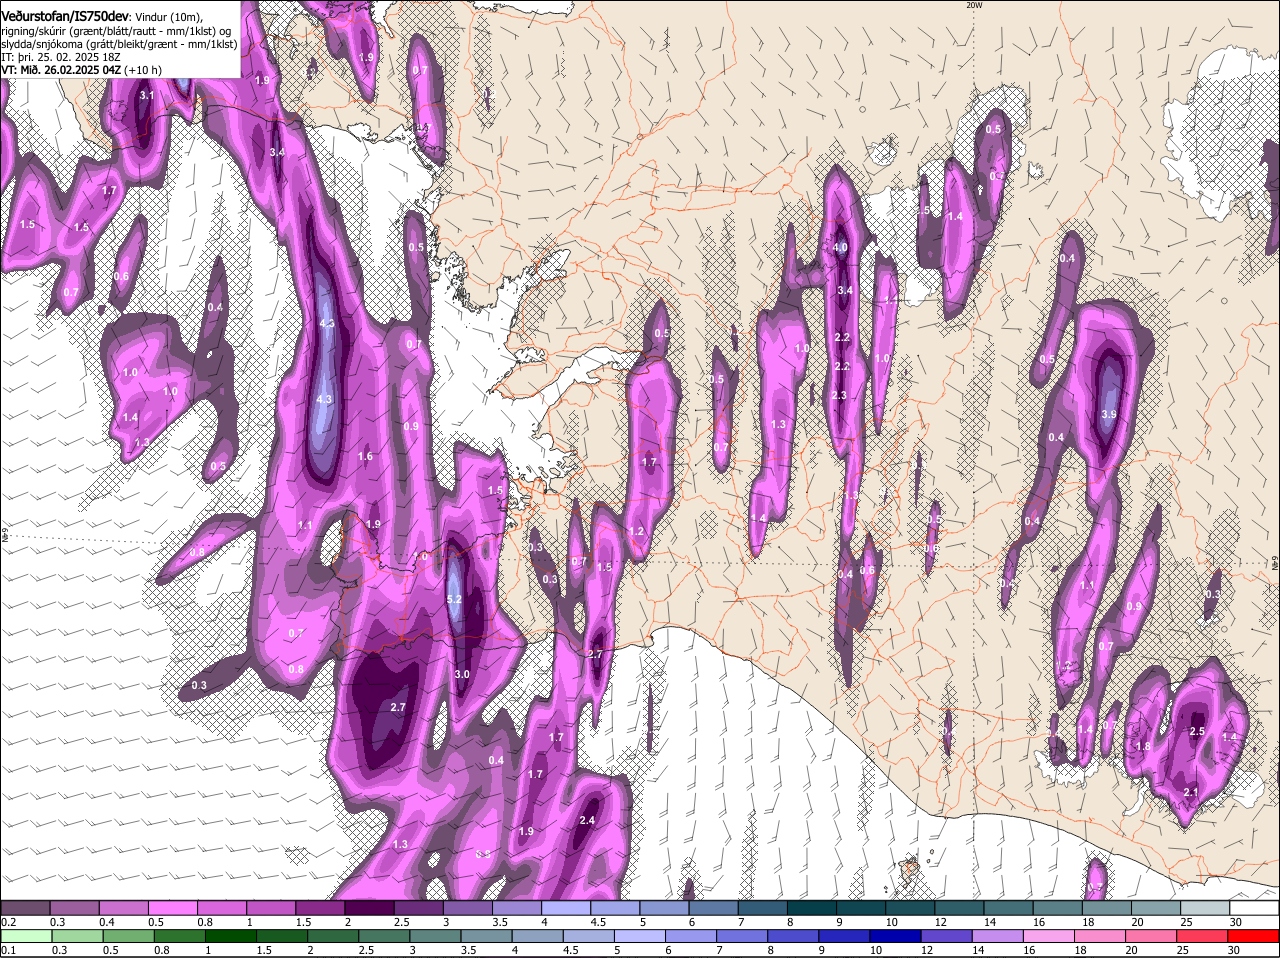The height and width of the screenshot is (958, 1280).
Task: Pick the upper legend swatch between 1 and 1.5
Action: pyautogui.click(x=271, y=908)
